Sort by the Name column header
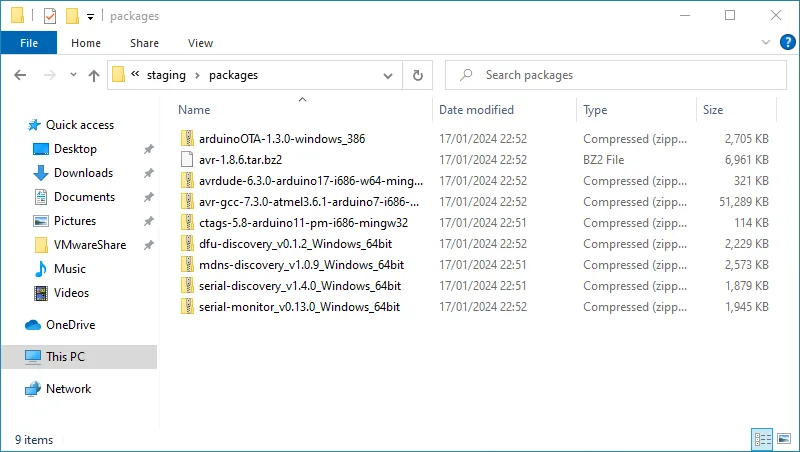The height and width of the screenshot is (452, 800). click(194, 110)
